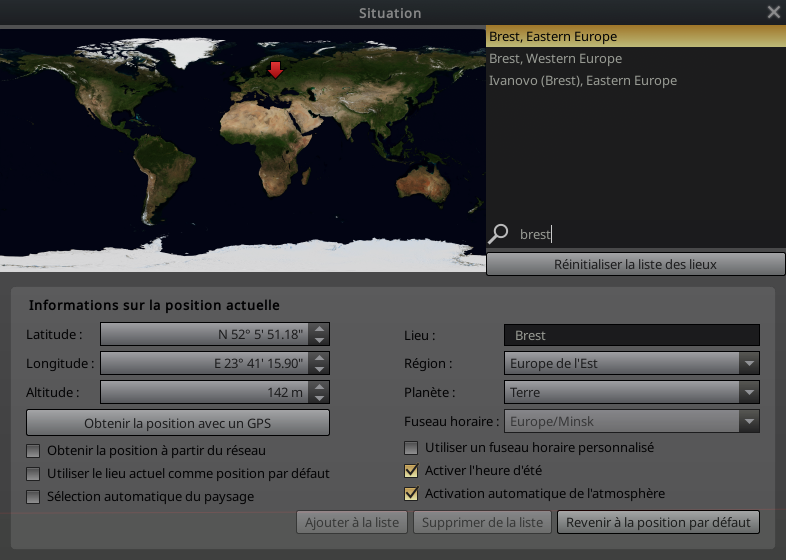Image resolution: width=786 pixels, height=560 pixels.
Task: Check Utiliser le lieu actuel comme position par défaut
Action: [34, 473]
